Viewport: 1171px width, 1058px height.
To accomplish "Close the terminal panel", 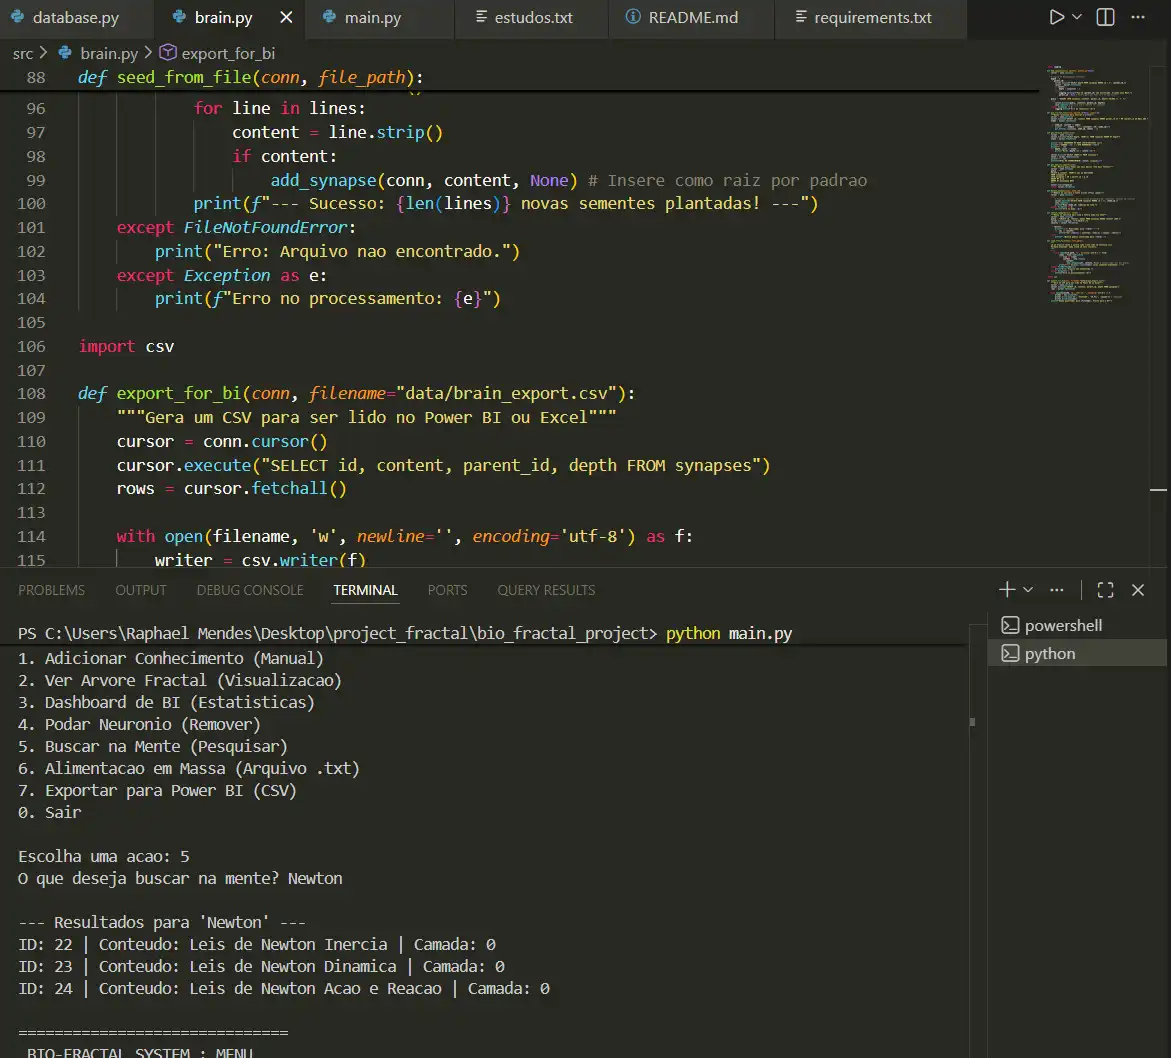I will pyautogui.click(x=1138, y=590).
